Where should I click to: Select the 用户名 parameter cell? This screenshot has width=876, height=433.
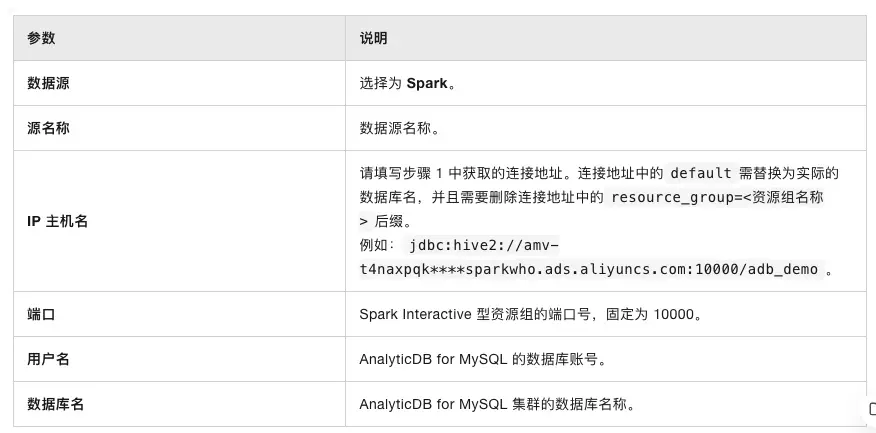click(48, 359)
